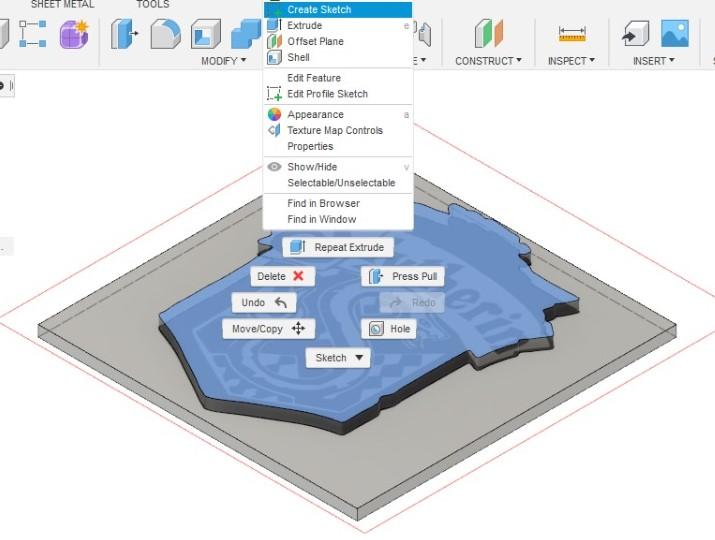Image resolution: width=715 pixels, height=540 pixels.
Task: Open the CONSTRUCT dropdown in toolbar
Action: (488, 61)
